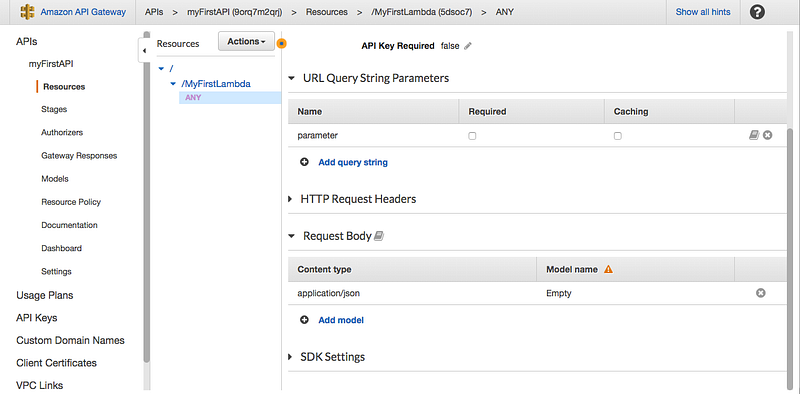Click Resources in the breadcrumb

(327, 12)
